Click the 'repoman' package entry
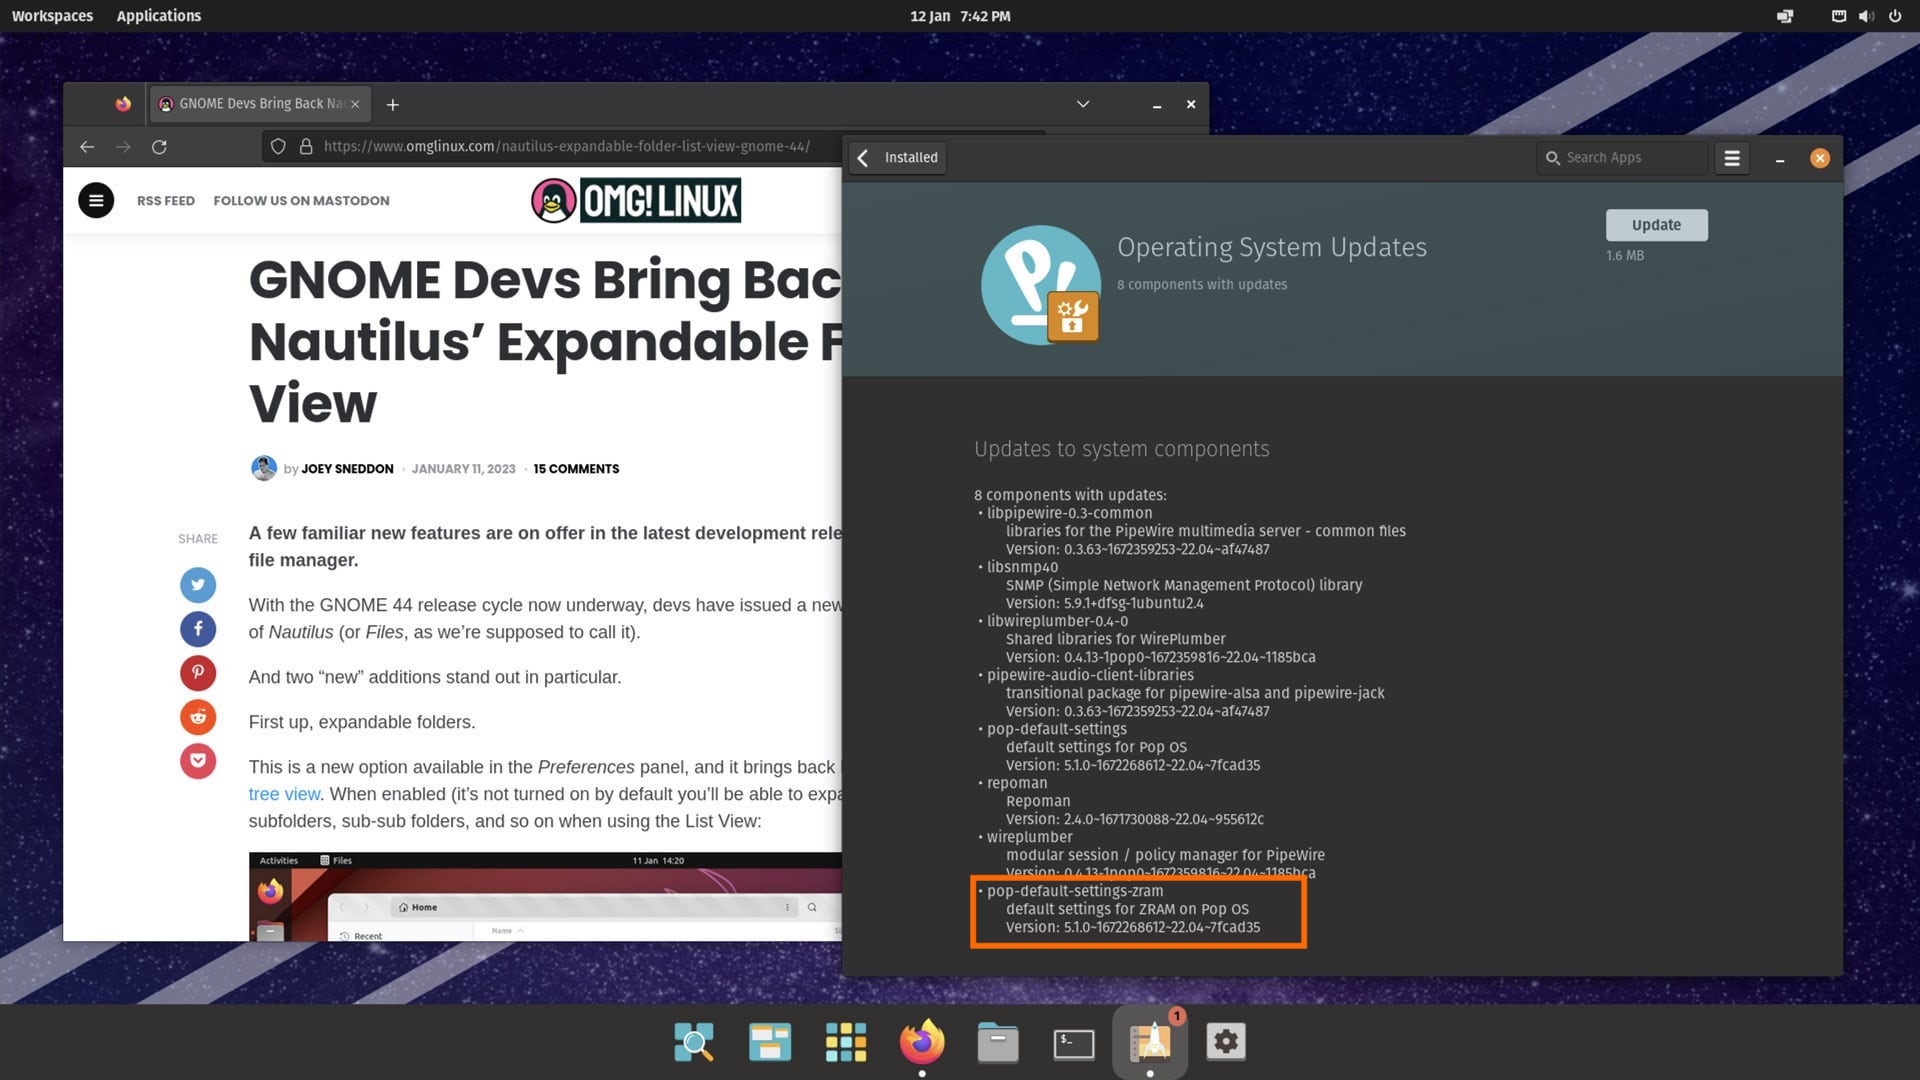Image resolution: width=1920 pixels, height=1080 pixels. (1017, 783)
